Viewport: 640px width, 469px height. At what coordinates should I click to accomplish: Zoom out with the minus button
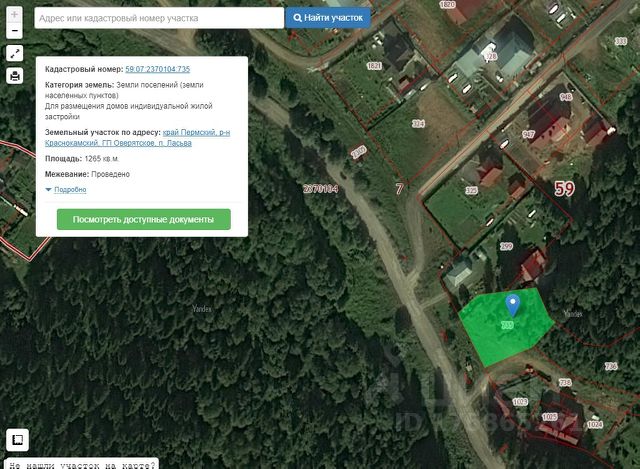pyautogui.click(x=14, y=31)
